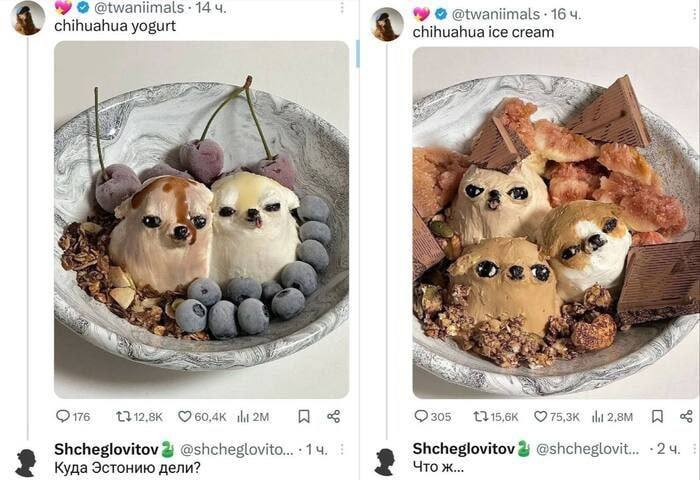The image size is (700, 480).
Task: Bookmark the chihuahua yogurt tweet
Action: point(304,417)
